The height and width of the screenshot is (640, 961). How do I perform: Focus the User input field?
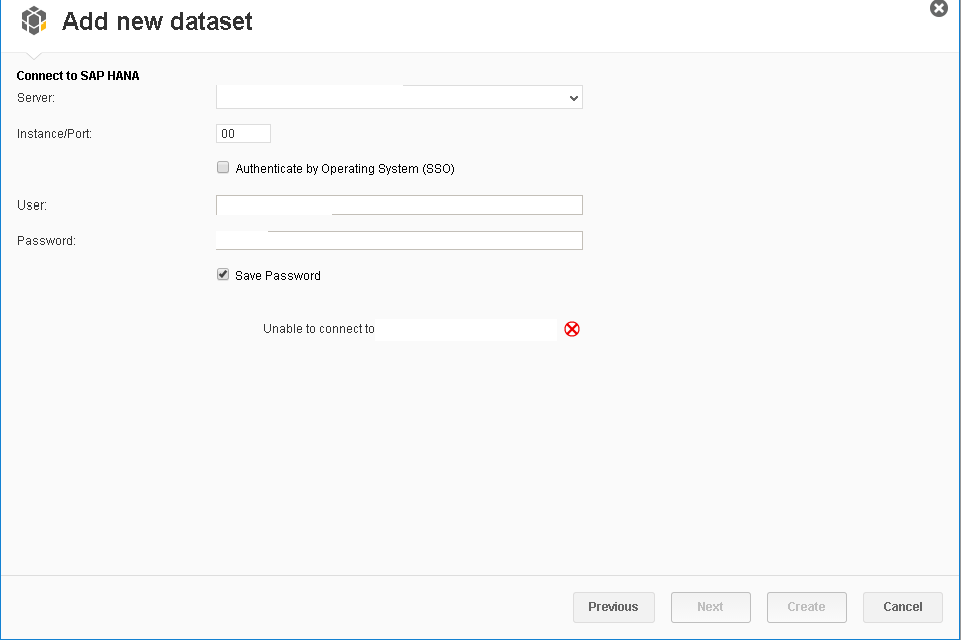pos(399,205)
